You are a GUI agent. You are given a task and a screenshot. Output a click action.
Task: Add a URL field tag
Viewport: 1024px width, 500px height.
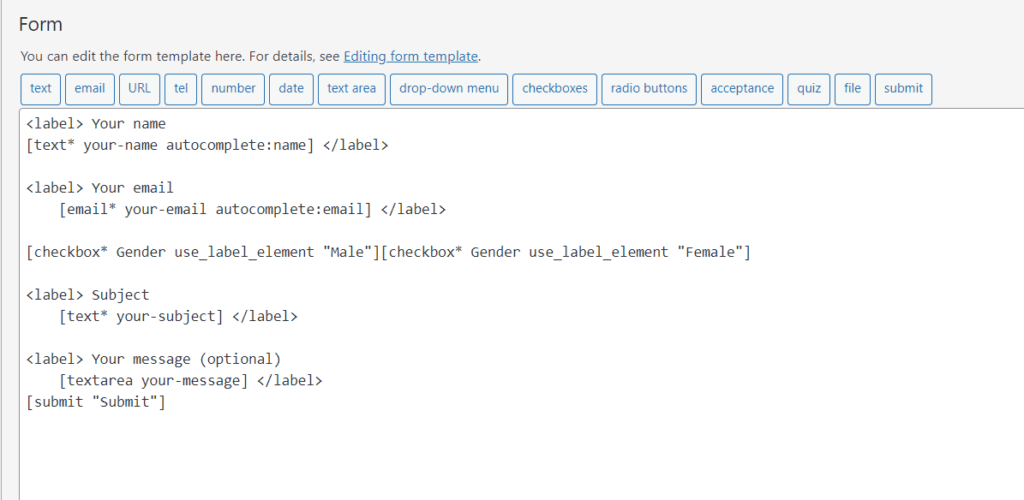tap(139, 88)
